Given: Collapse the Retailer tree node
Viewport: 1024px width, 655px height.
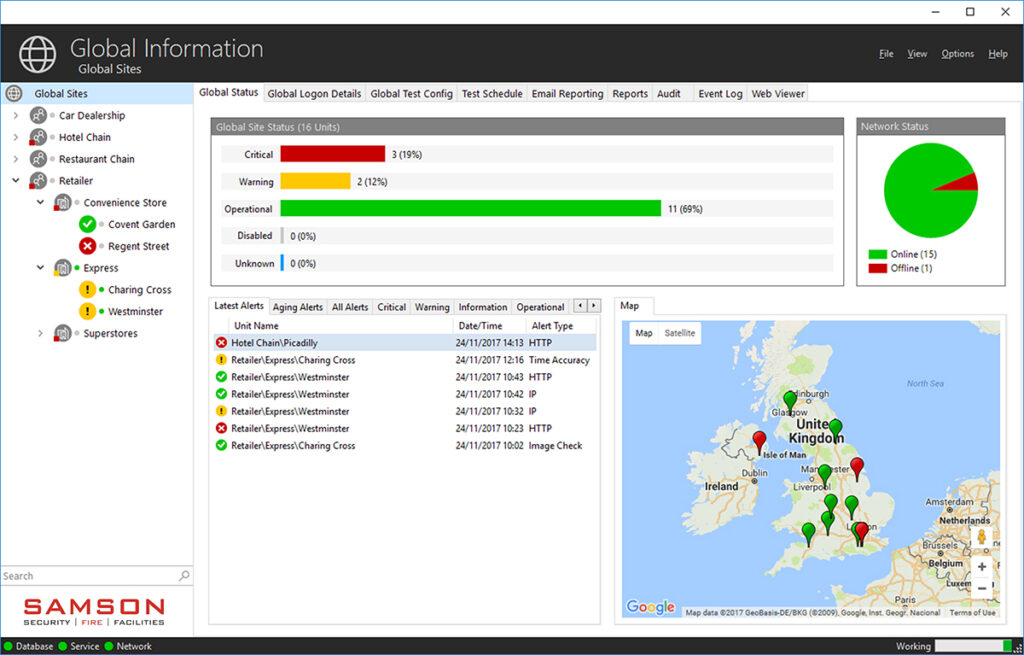Looking at the screenshot, I should pos(16,181).
